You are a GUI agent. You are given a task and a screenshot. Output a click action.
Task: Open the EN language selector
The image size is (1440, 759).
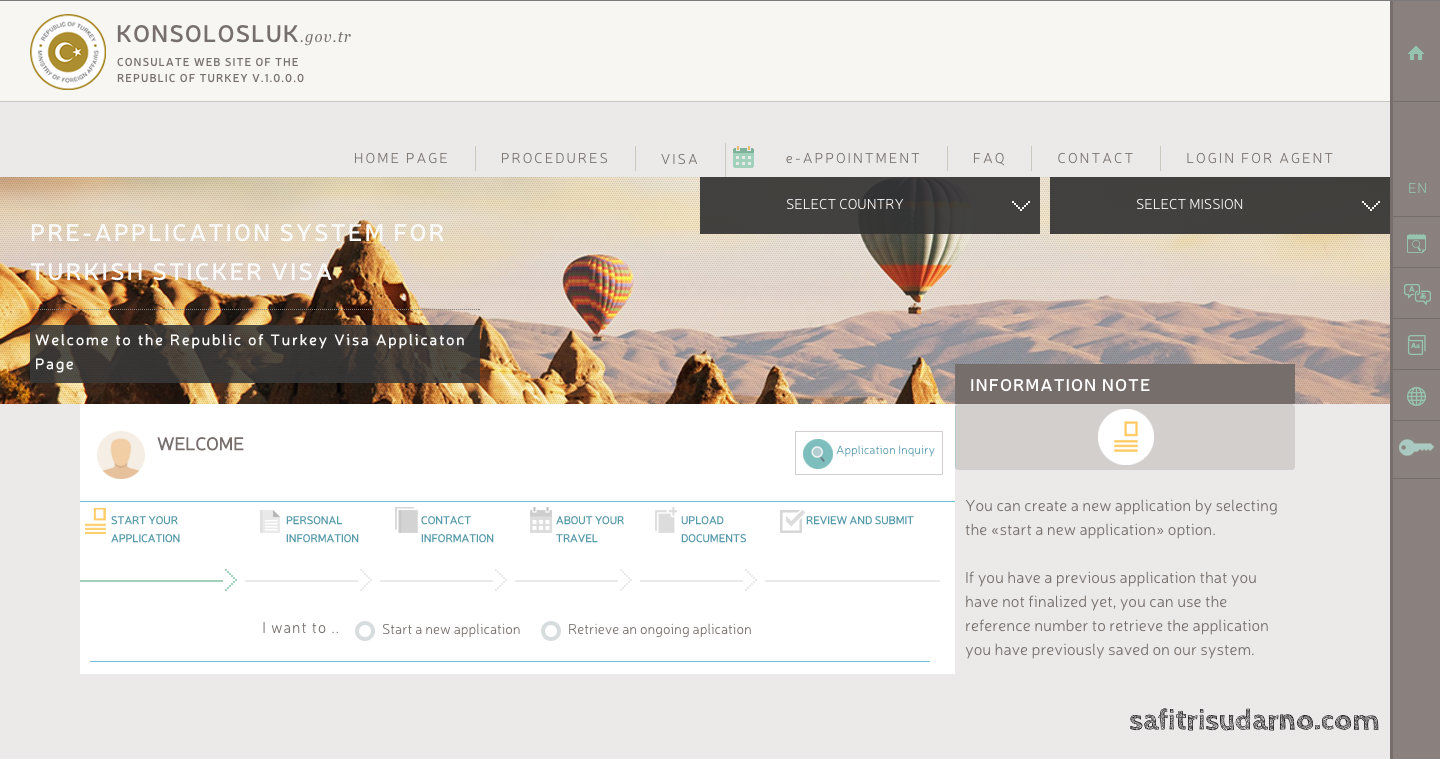1416,188
